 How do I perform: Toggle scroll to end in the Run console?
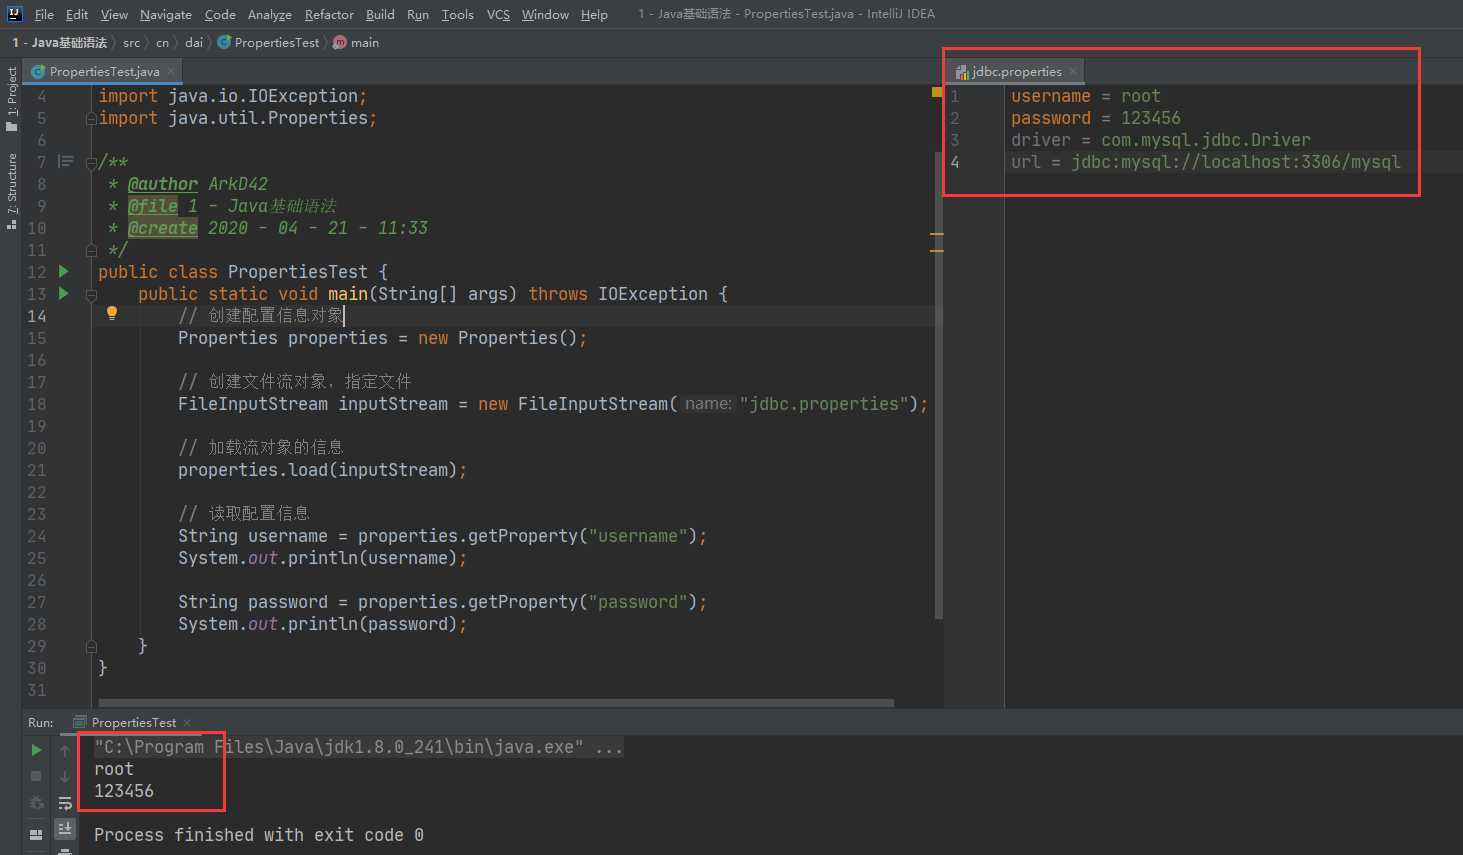point(65,828)
